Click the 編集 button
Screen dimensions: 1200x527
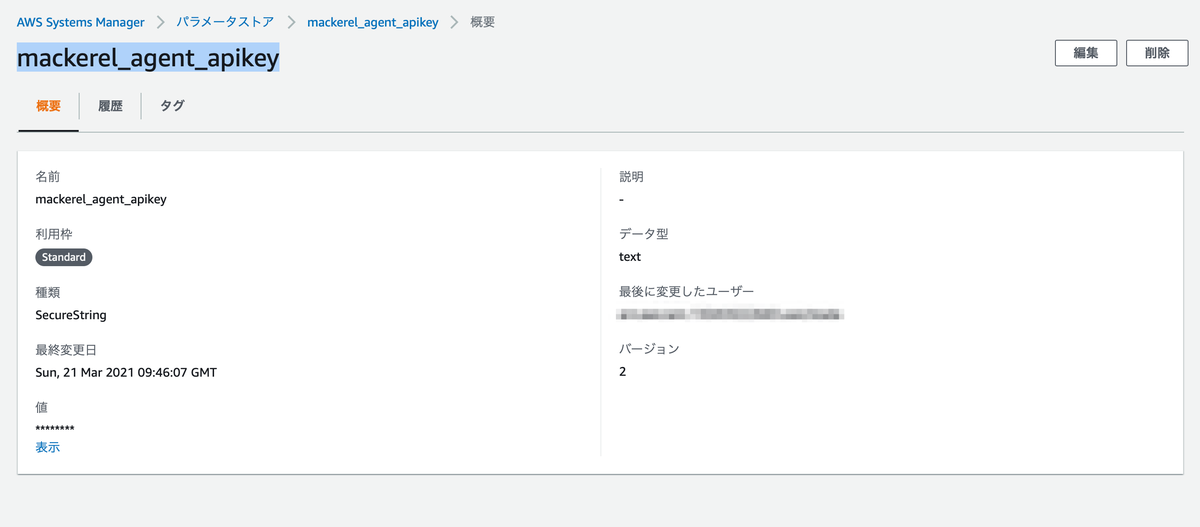click(x=1086, y=53)
